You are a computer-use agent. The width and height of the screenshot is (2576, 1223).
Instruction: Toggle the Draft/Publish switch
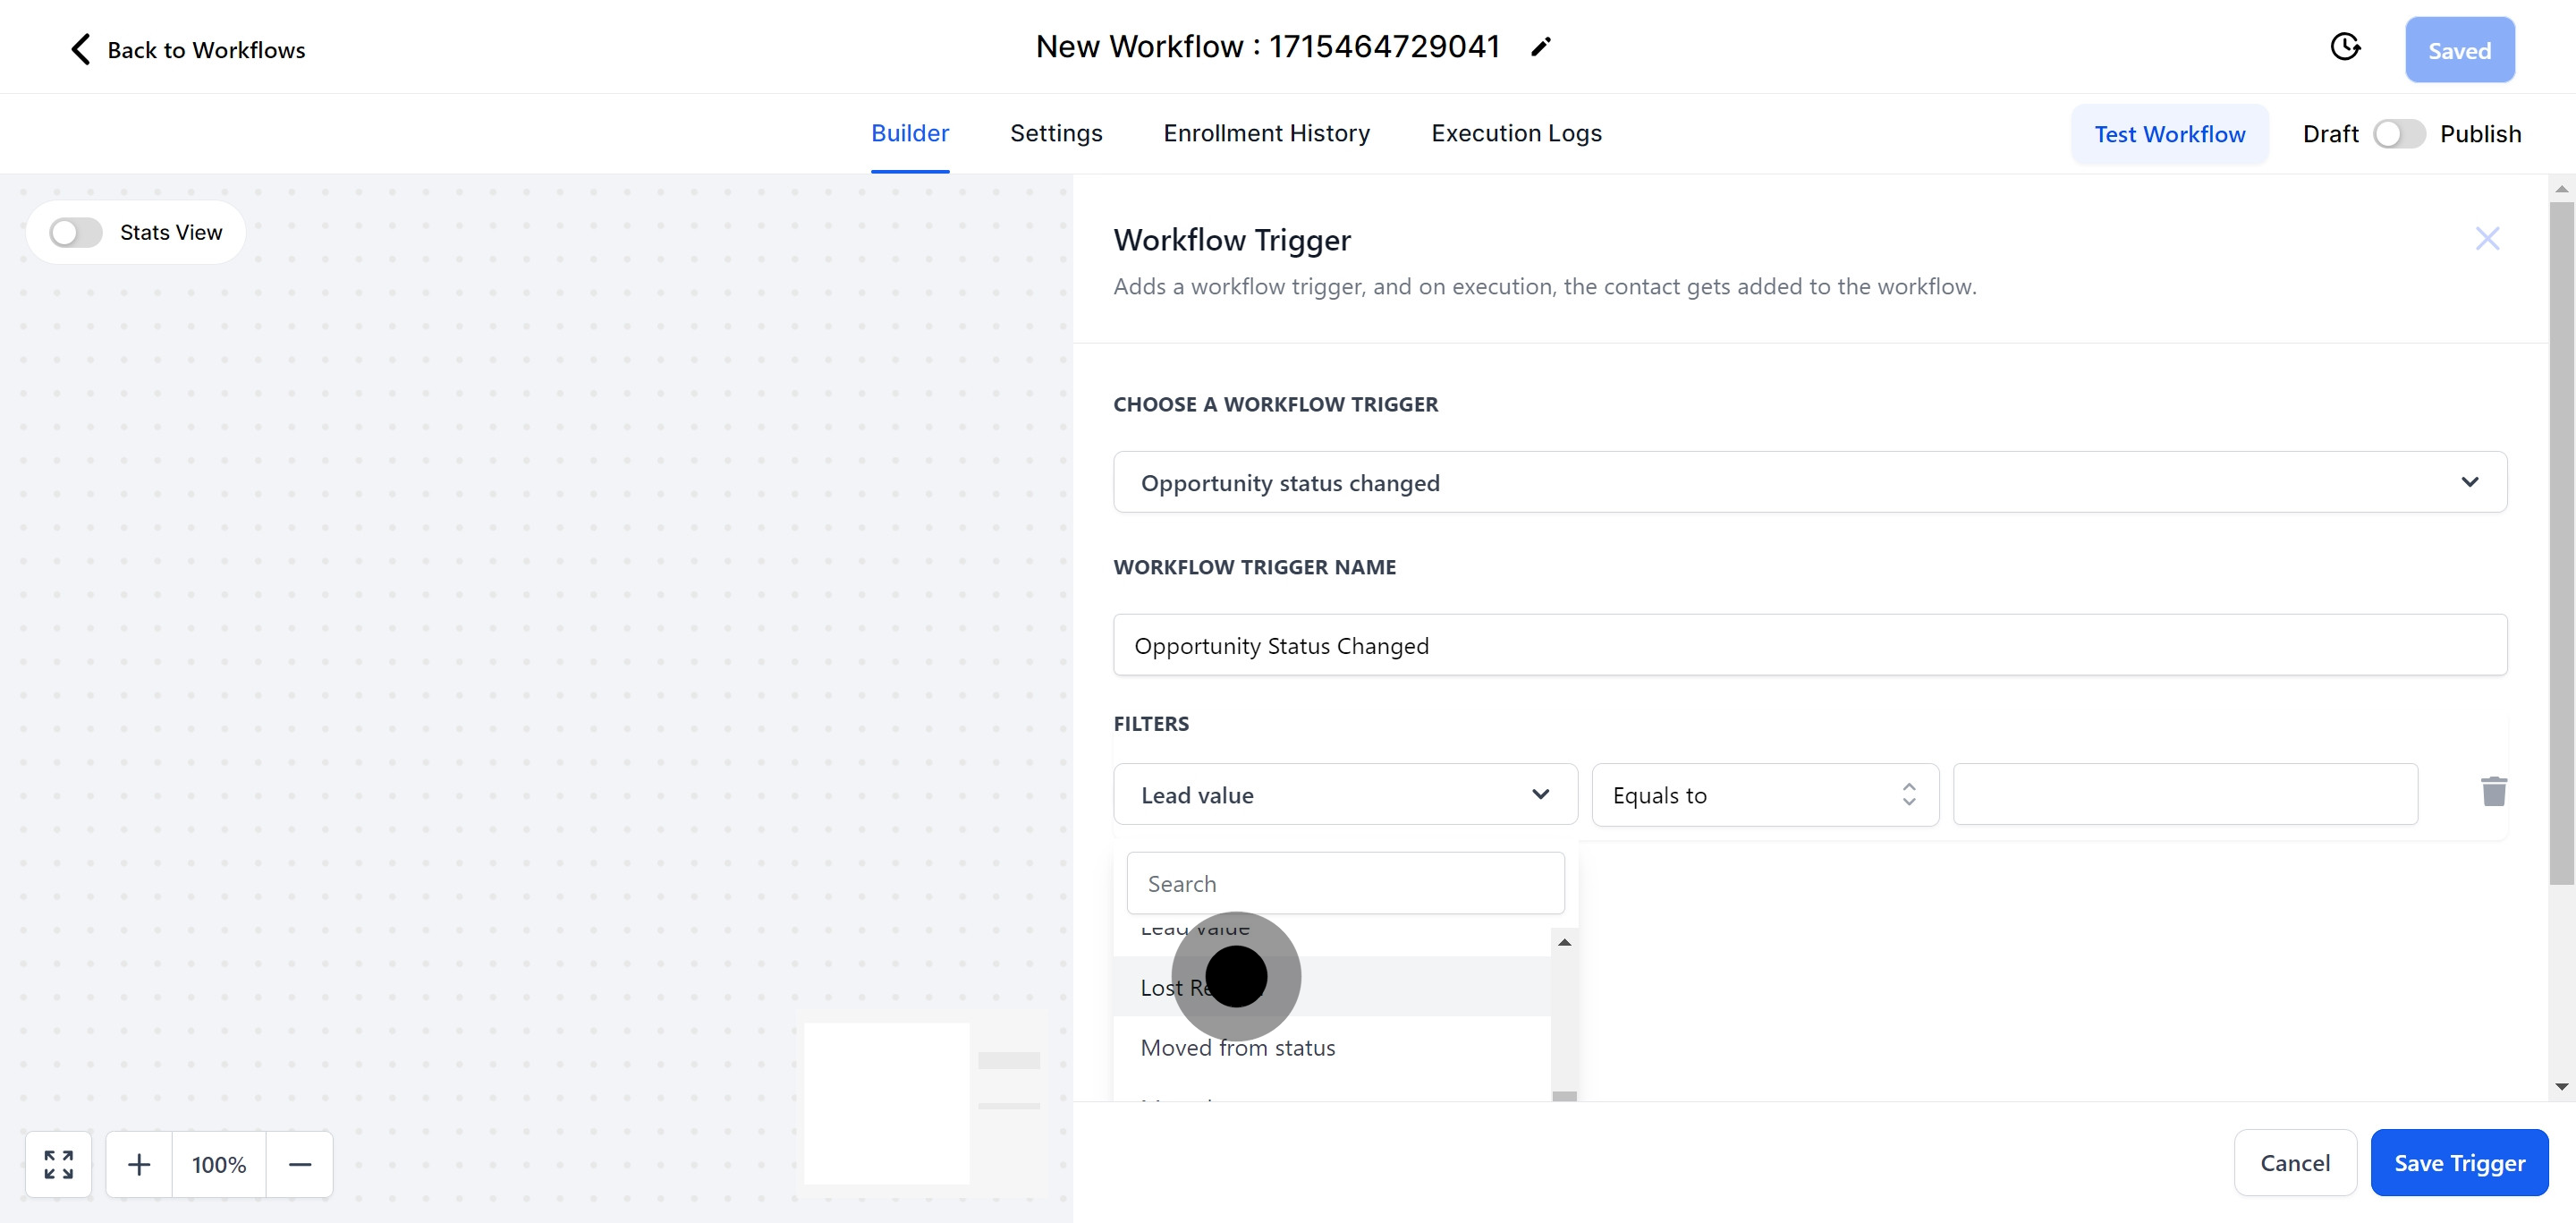2398,134
